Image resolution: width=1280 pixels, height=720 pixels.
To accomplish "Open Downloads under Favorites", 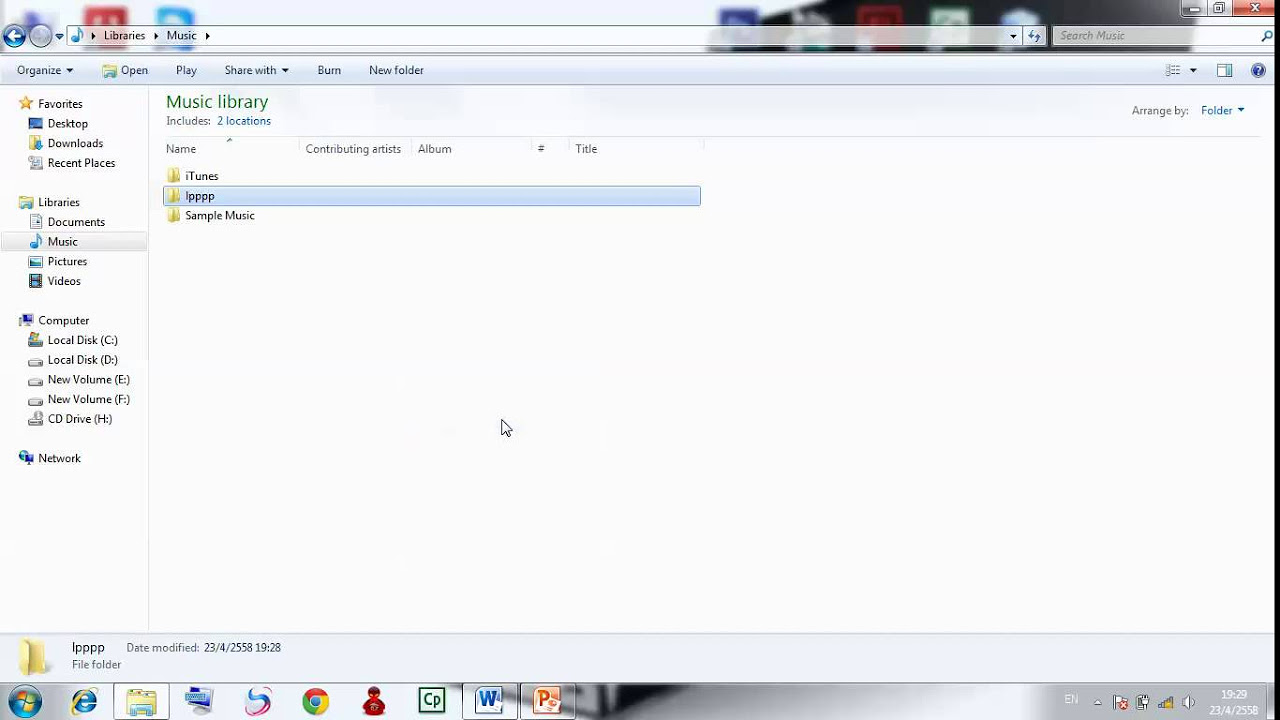I will click(75, 143).
